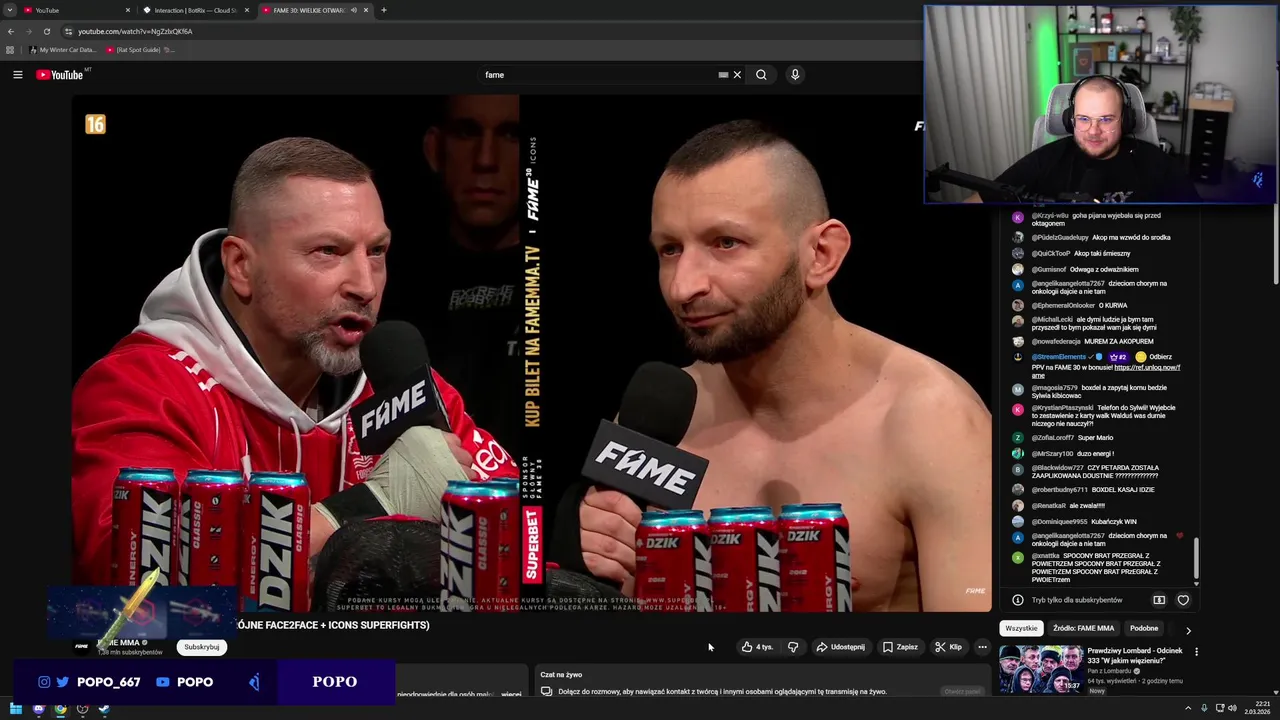Viewport: 1280px width, 720px height.
Task: Click the Otwórz panel button
Action: point(962,691)
